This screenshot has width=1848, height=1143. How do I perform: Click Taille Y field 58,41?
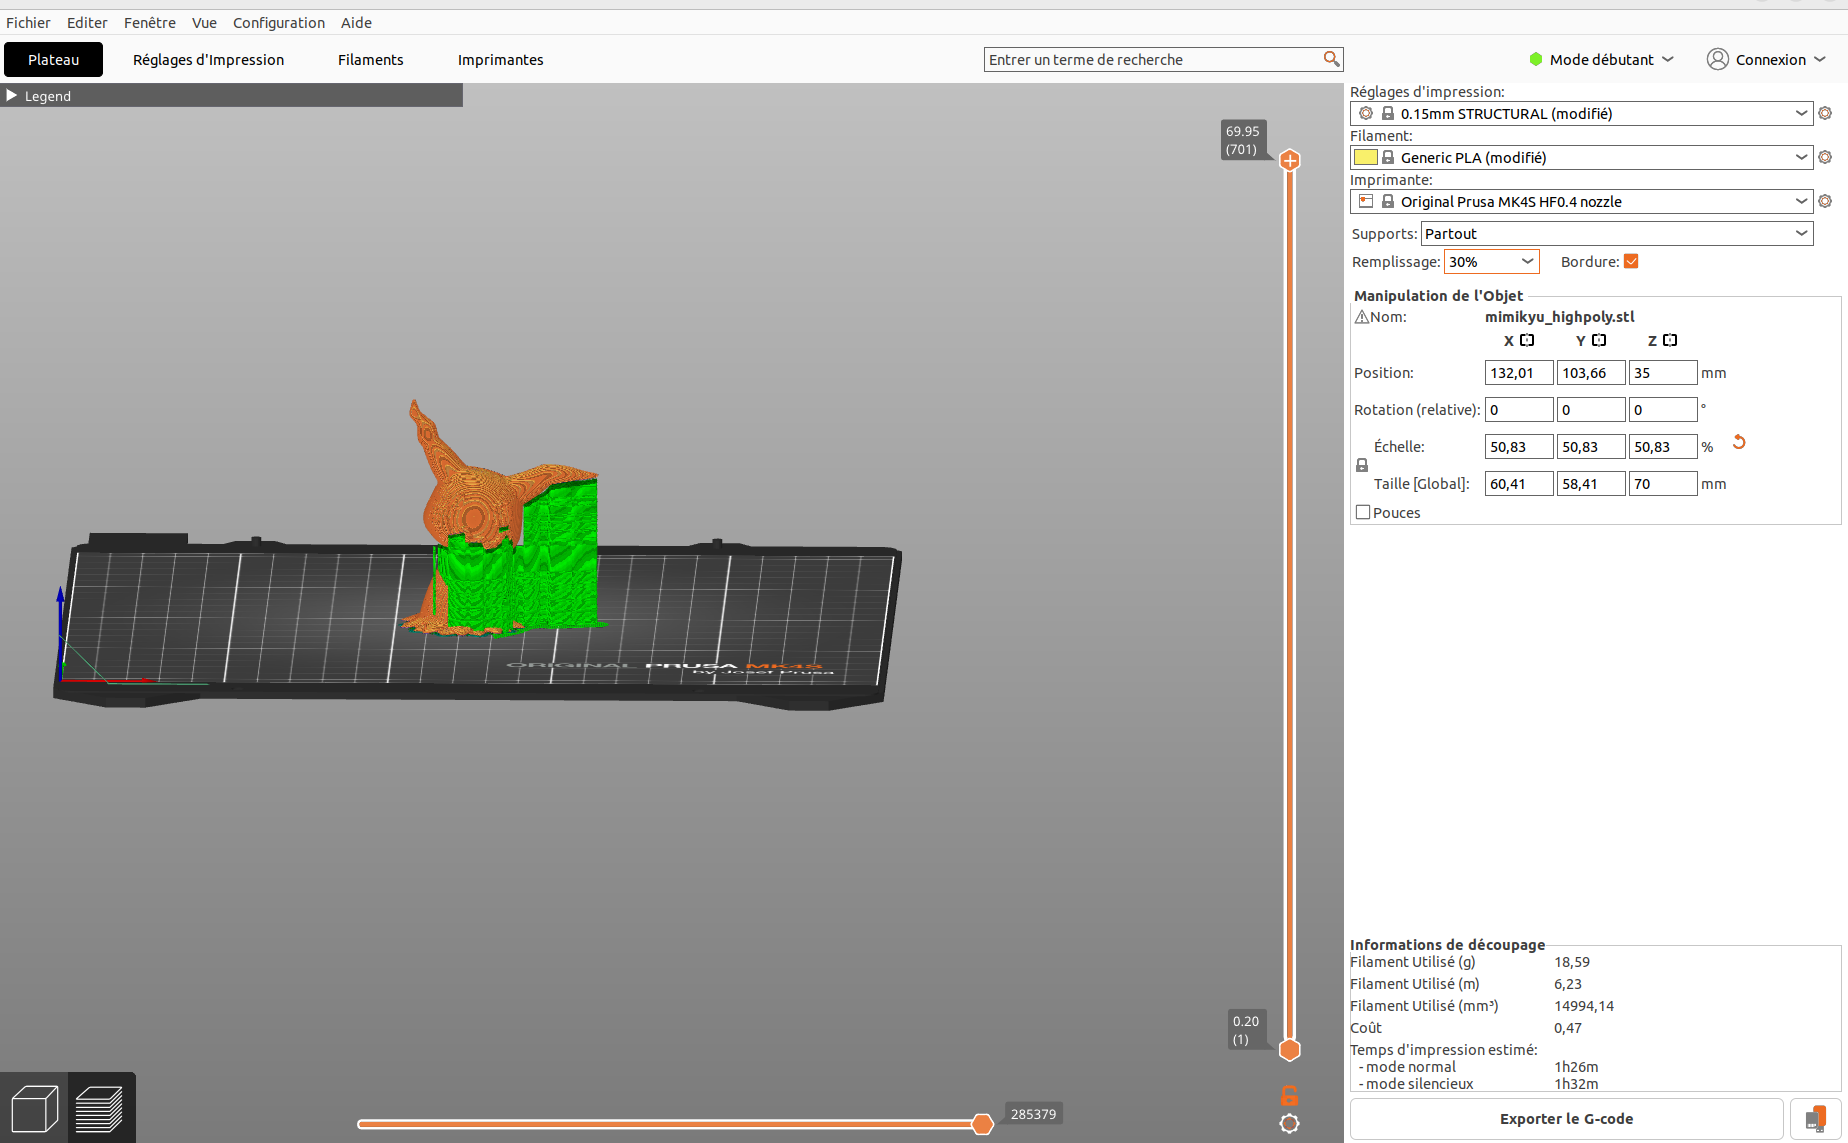click(1590, 483)
